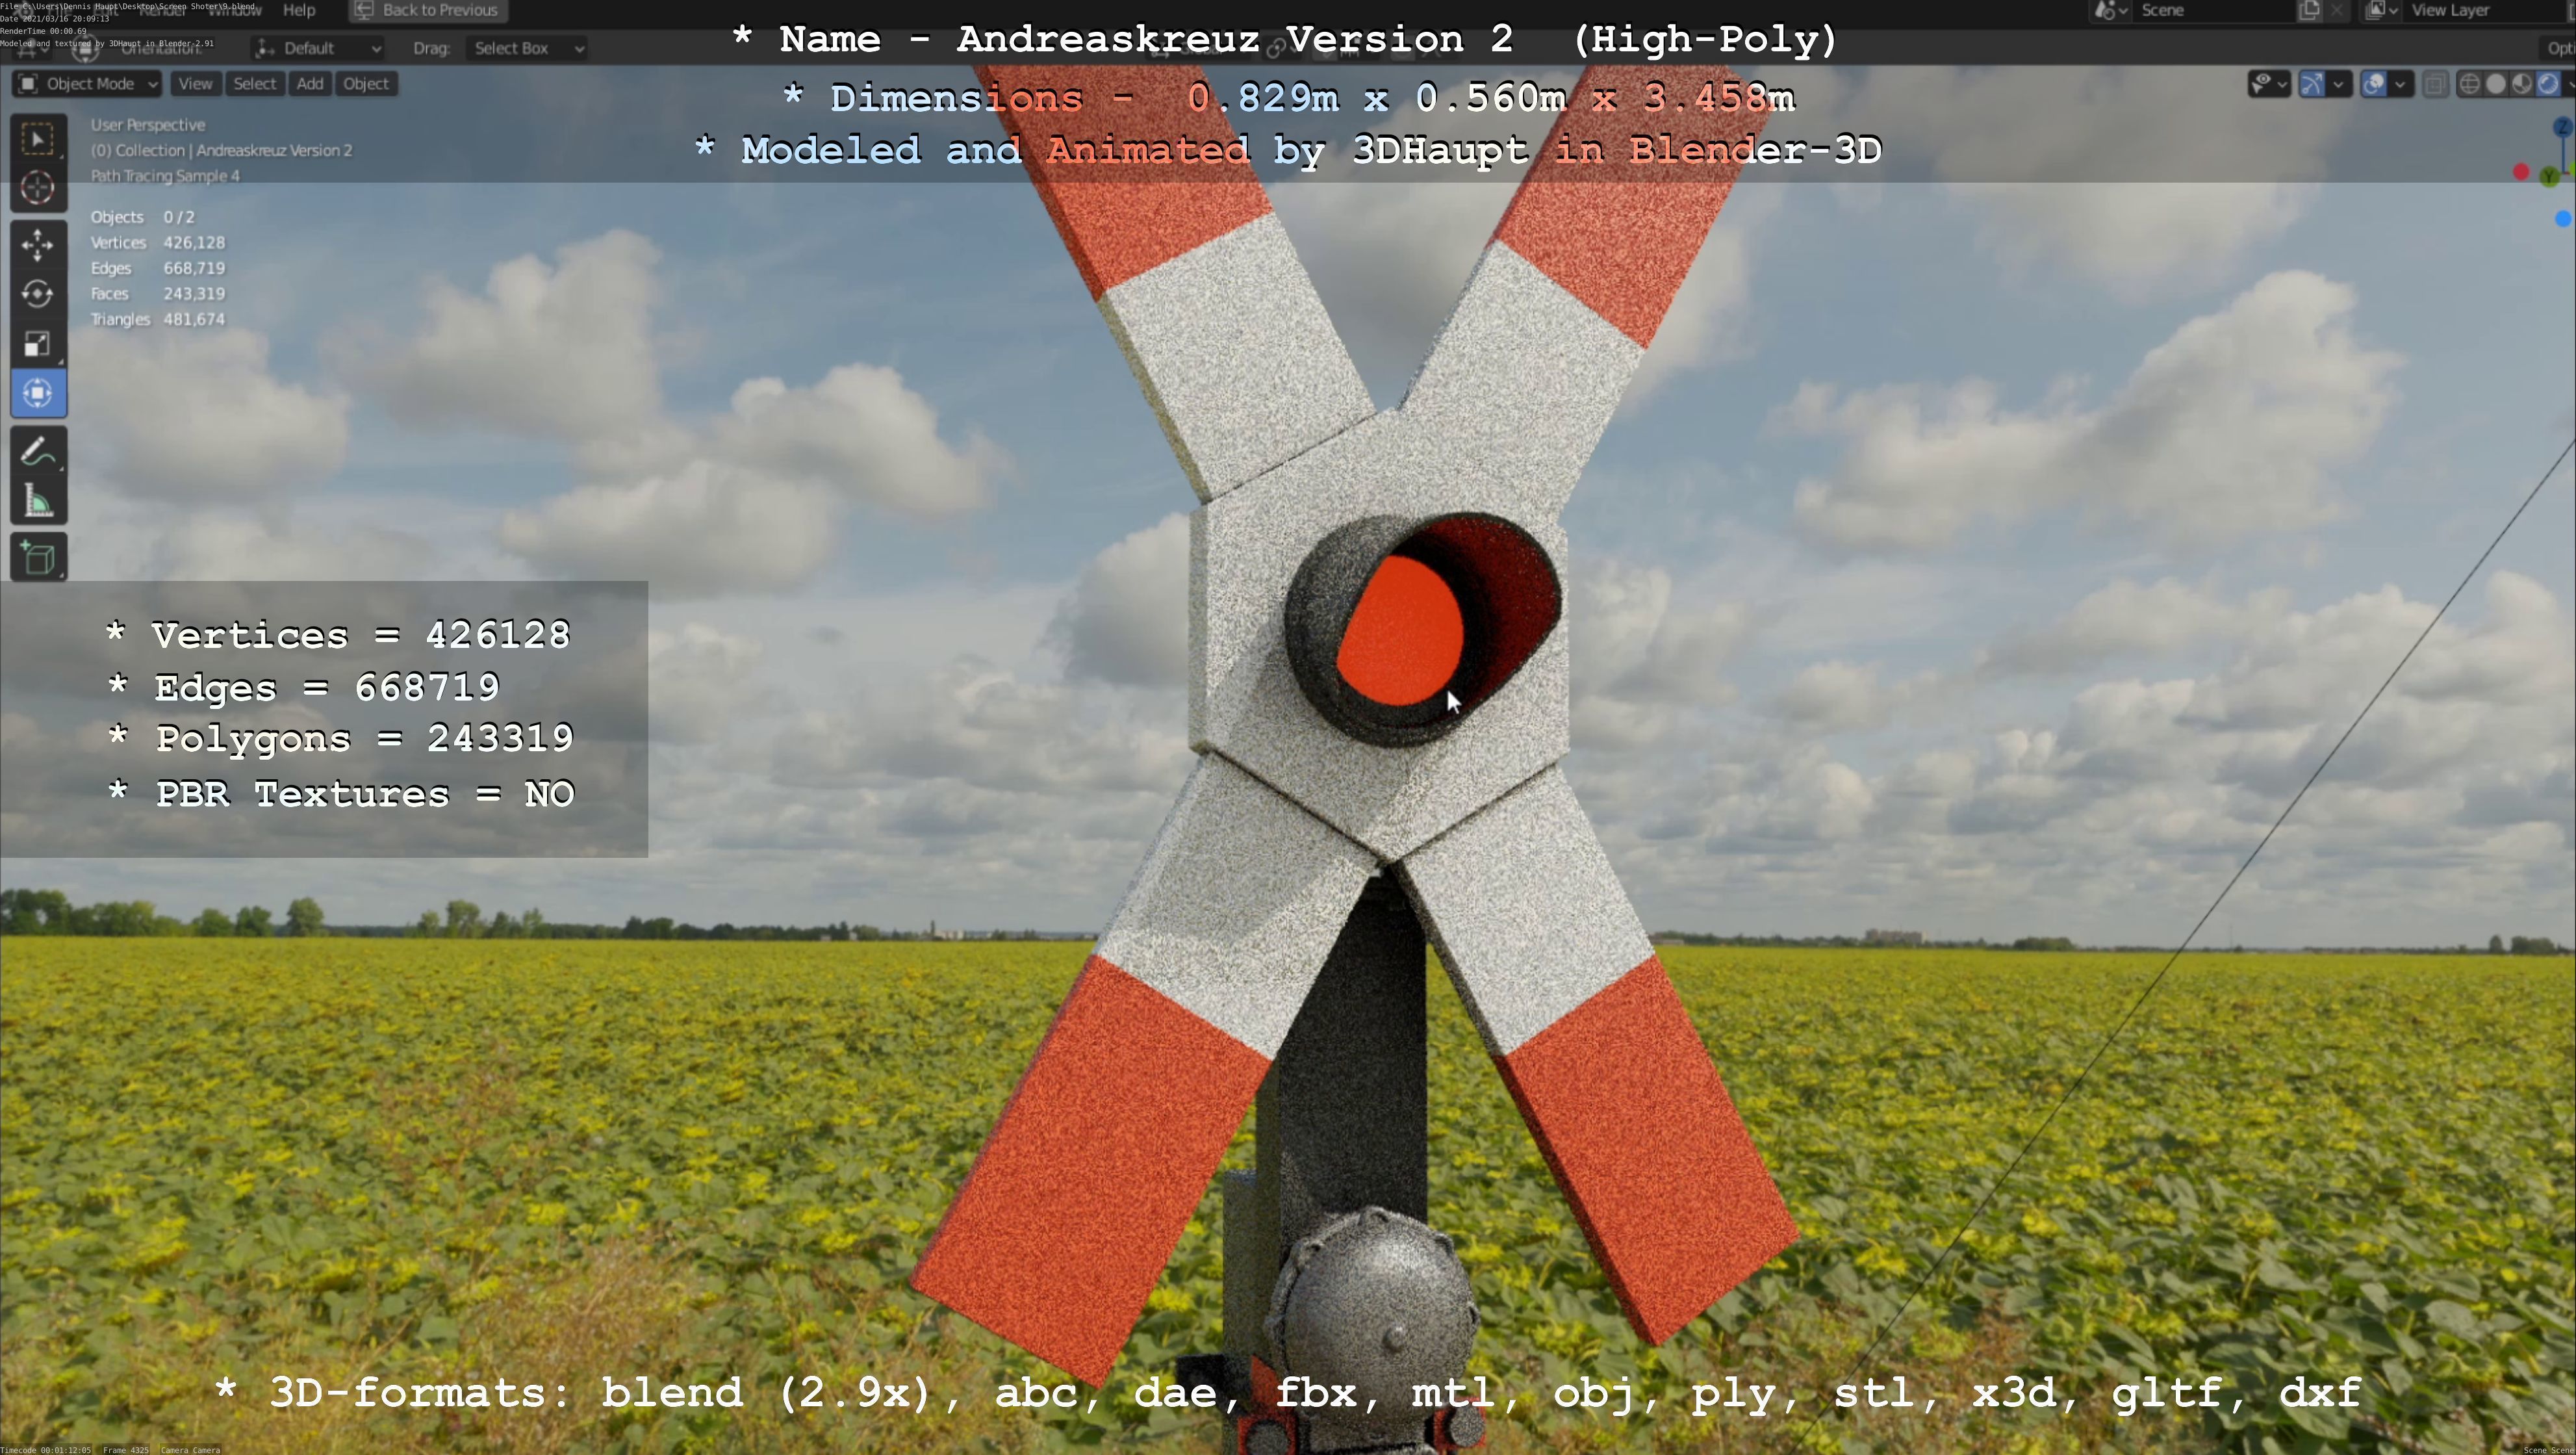Click 'Path Tracing Sample 4' status text
2576x1455 pixels.
click(165, 176)
